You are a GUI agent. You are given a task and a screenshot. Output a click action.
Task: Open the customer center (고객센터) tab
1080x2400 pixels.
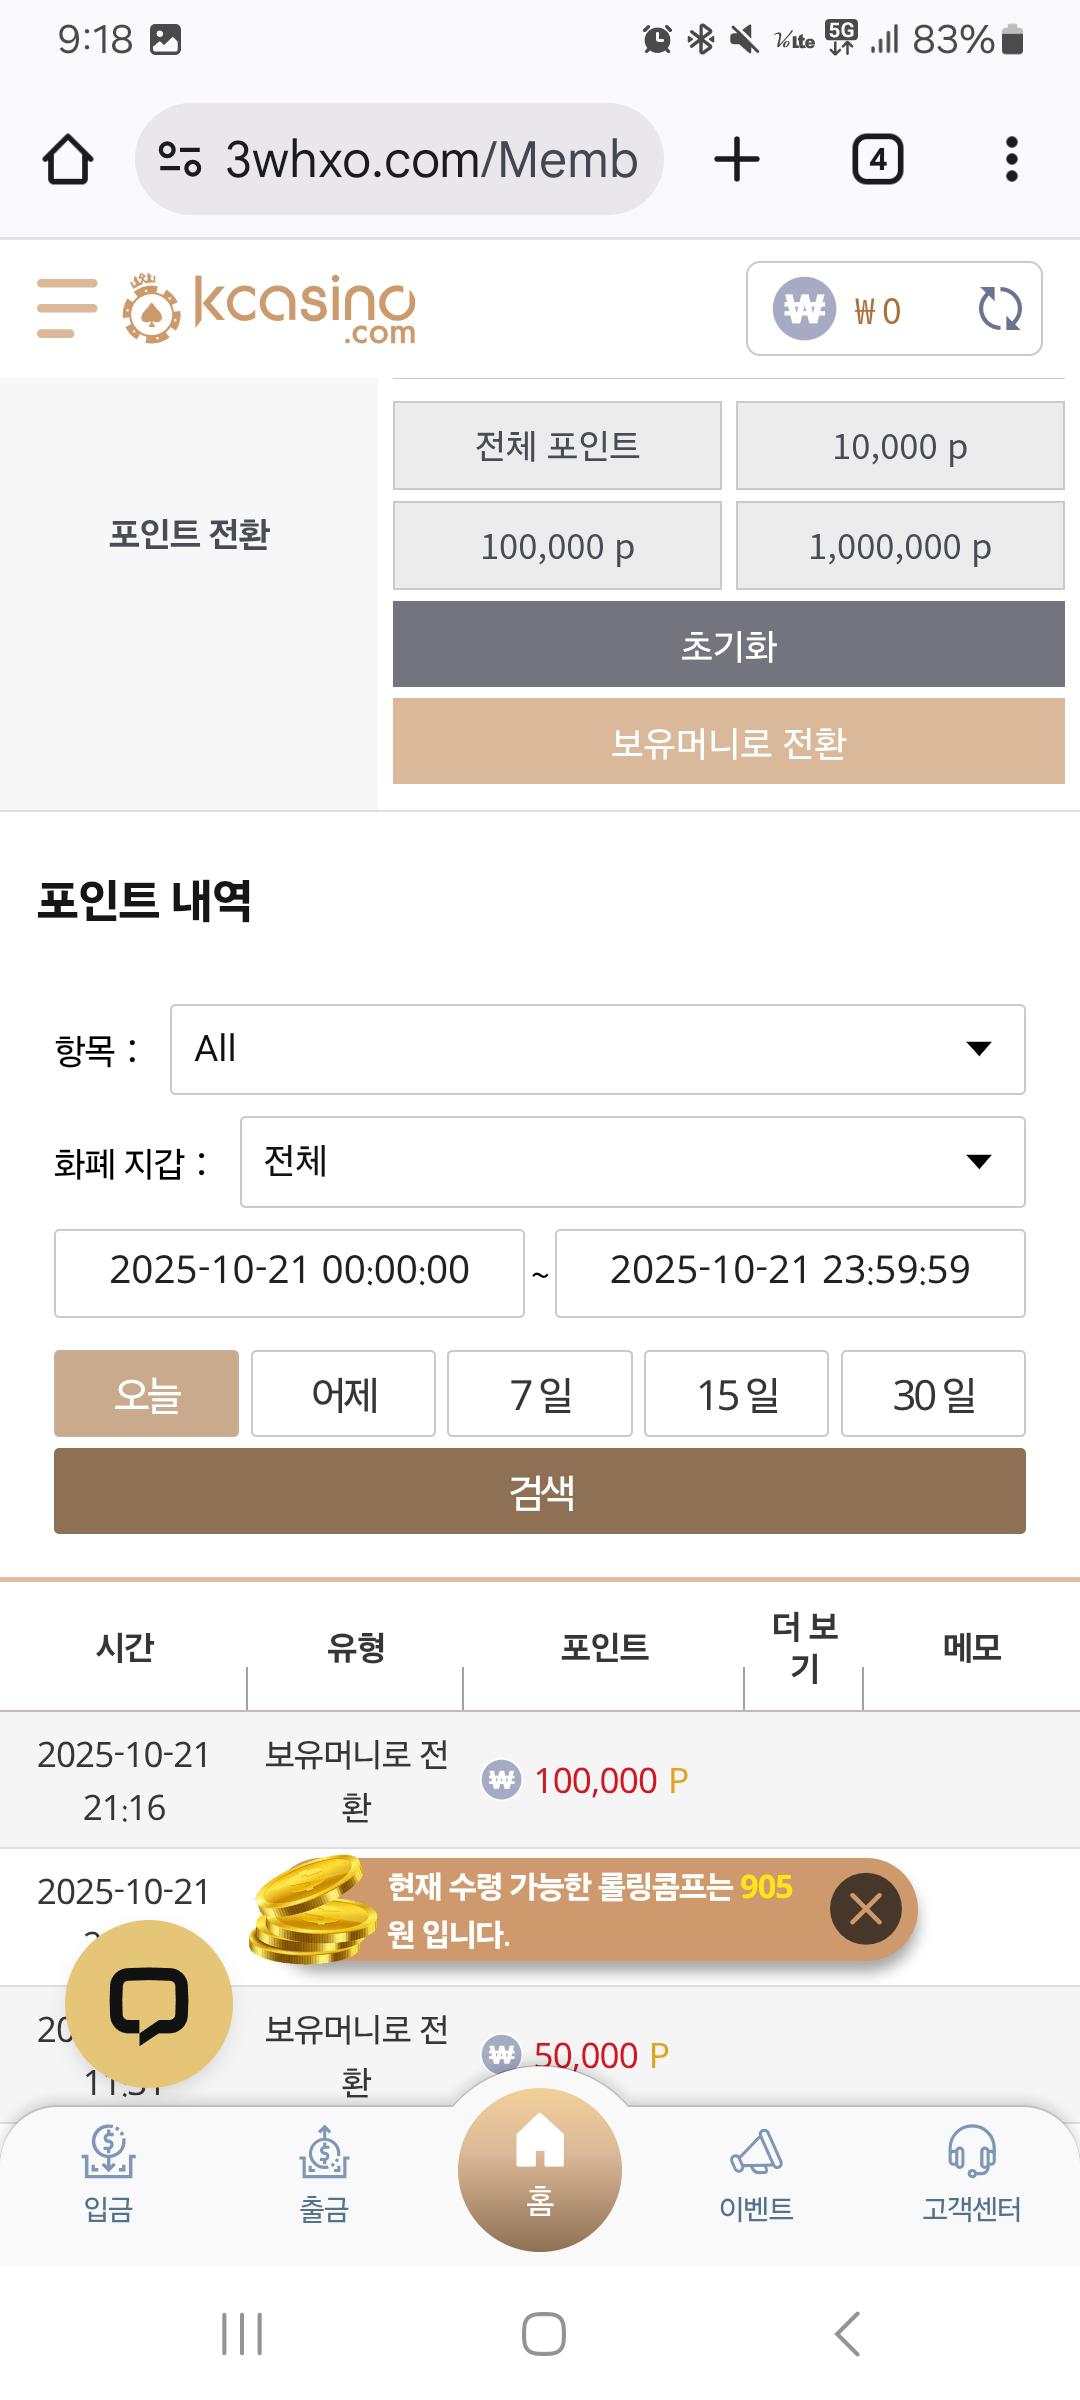pyautogui.click(x=971, y=2175)
